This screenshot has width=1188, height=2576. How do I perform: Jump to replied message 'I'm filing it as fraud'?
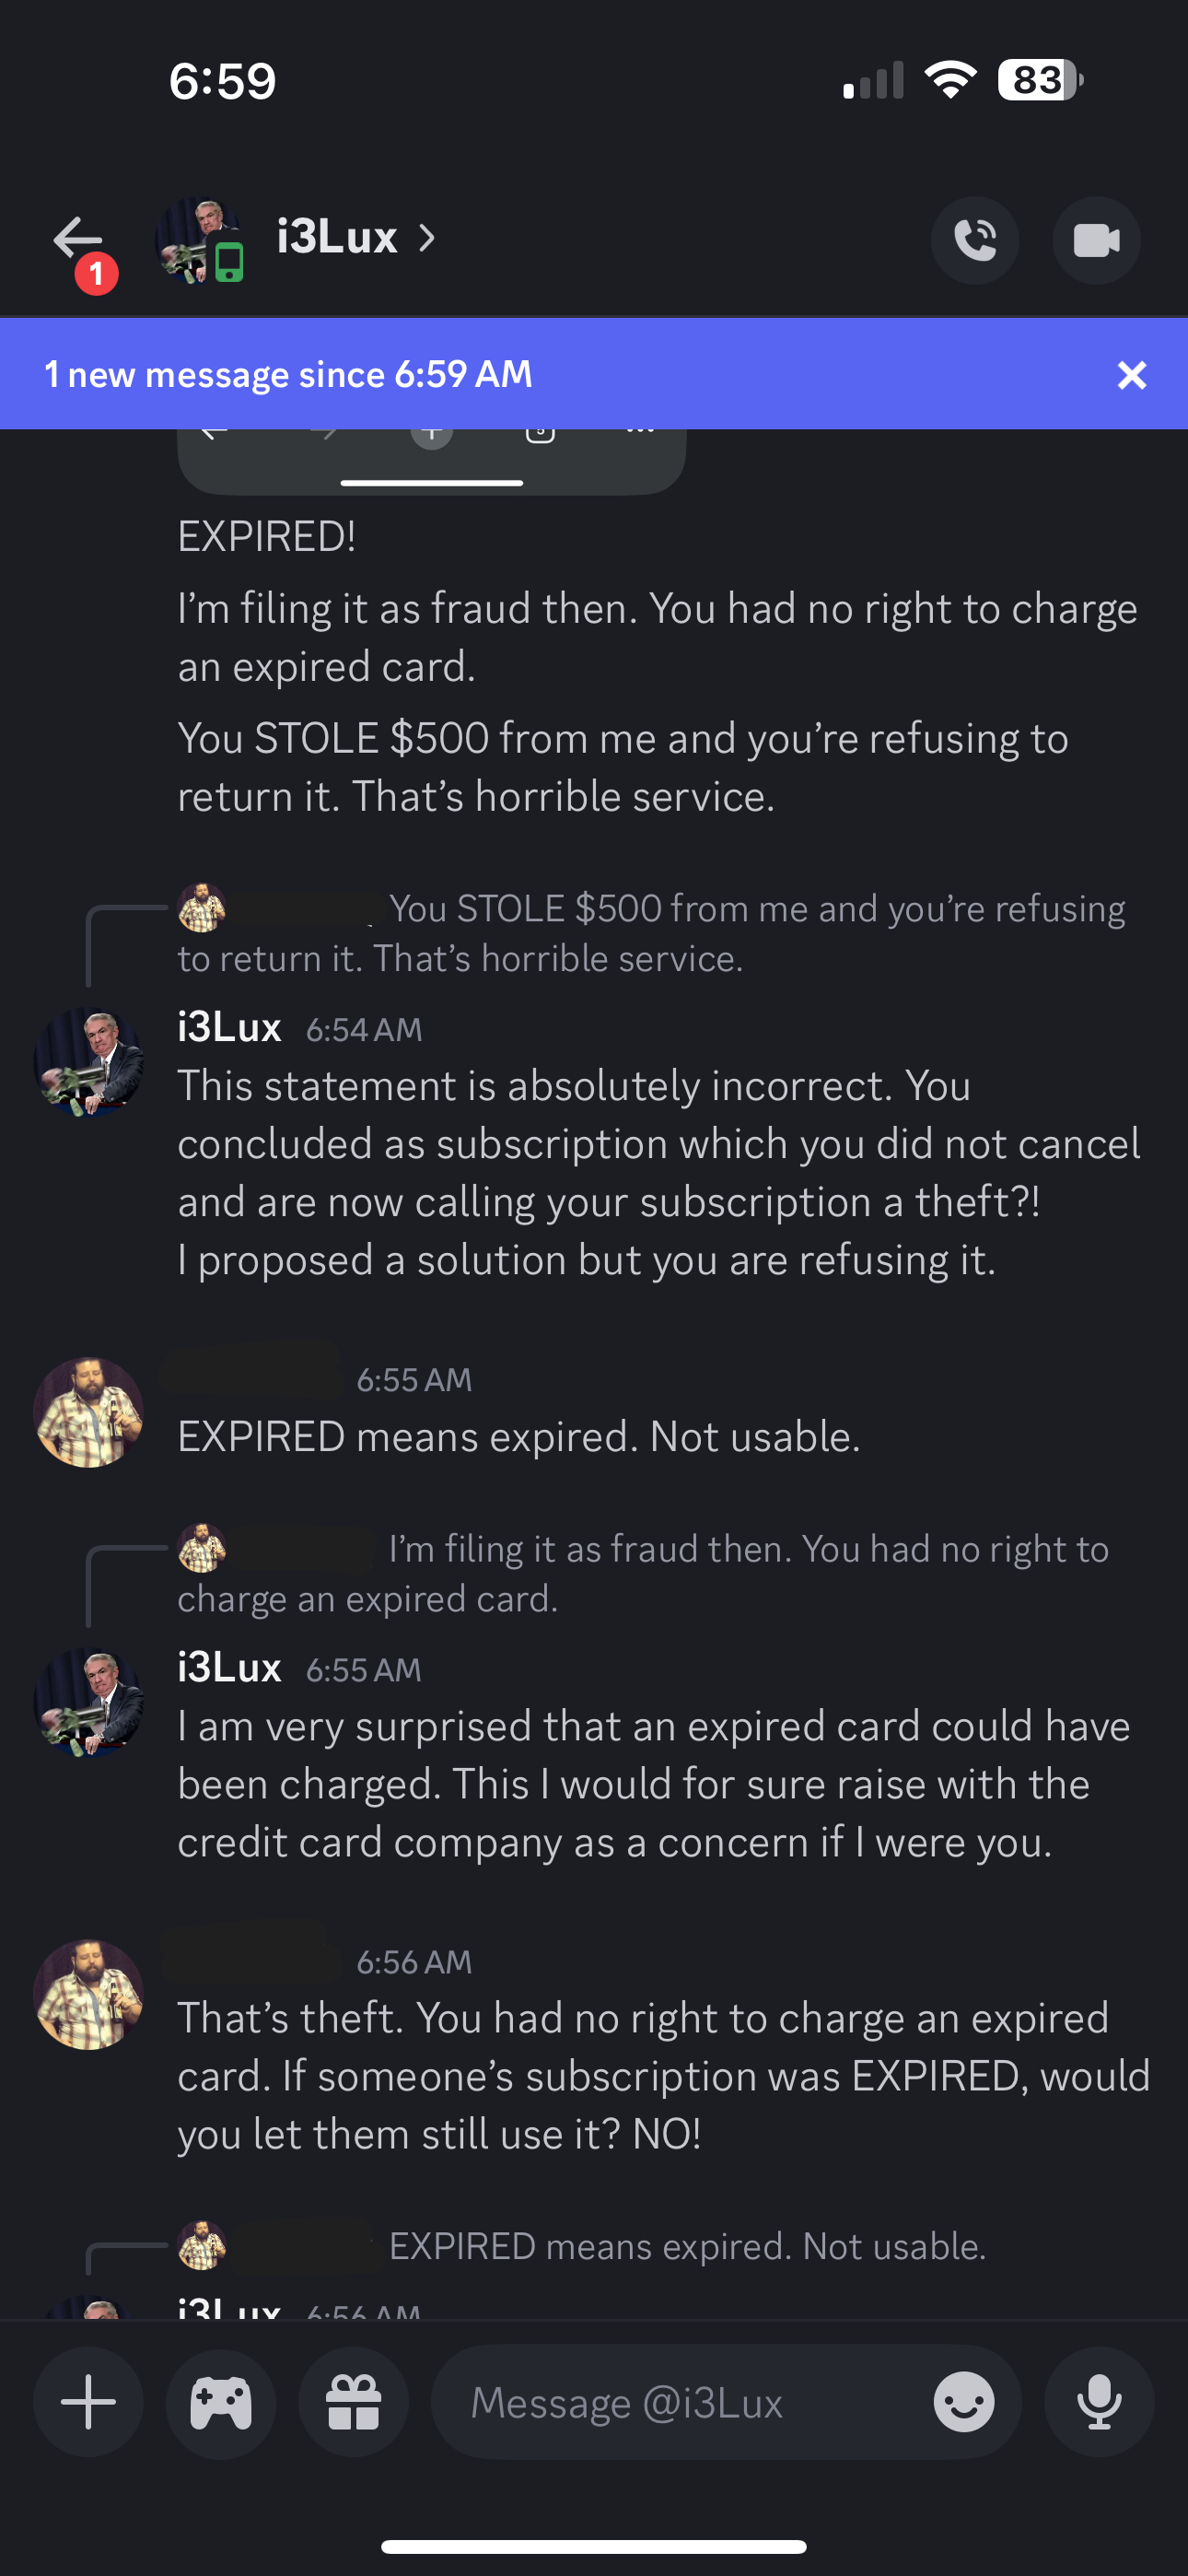coord(643,1573)
